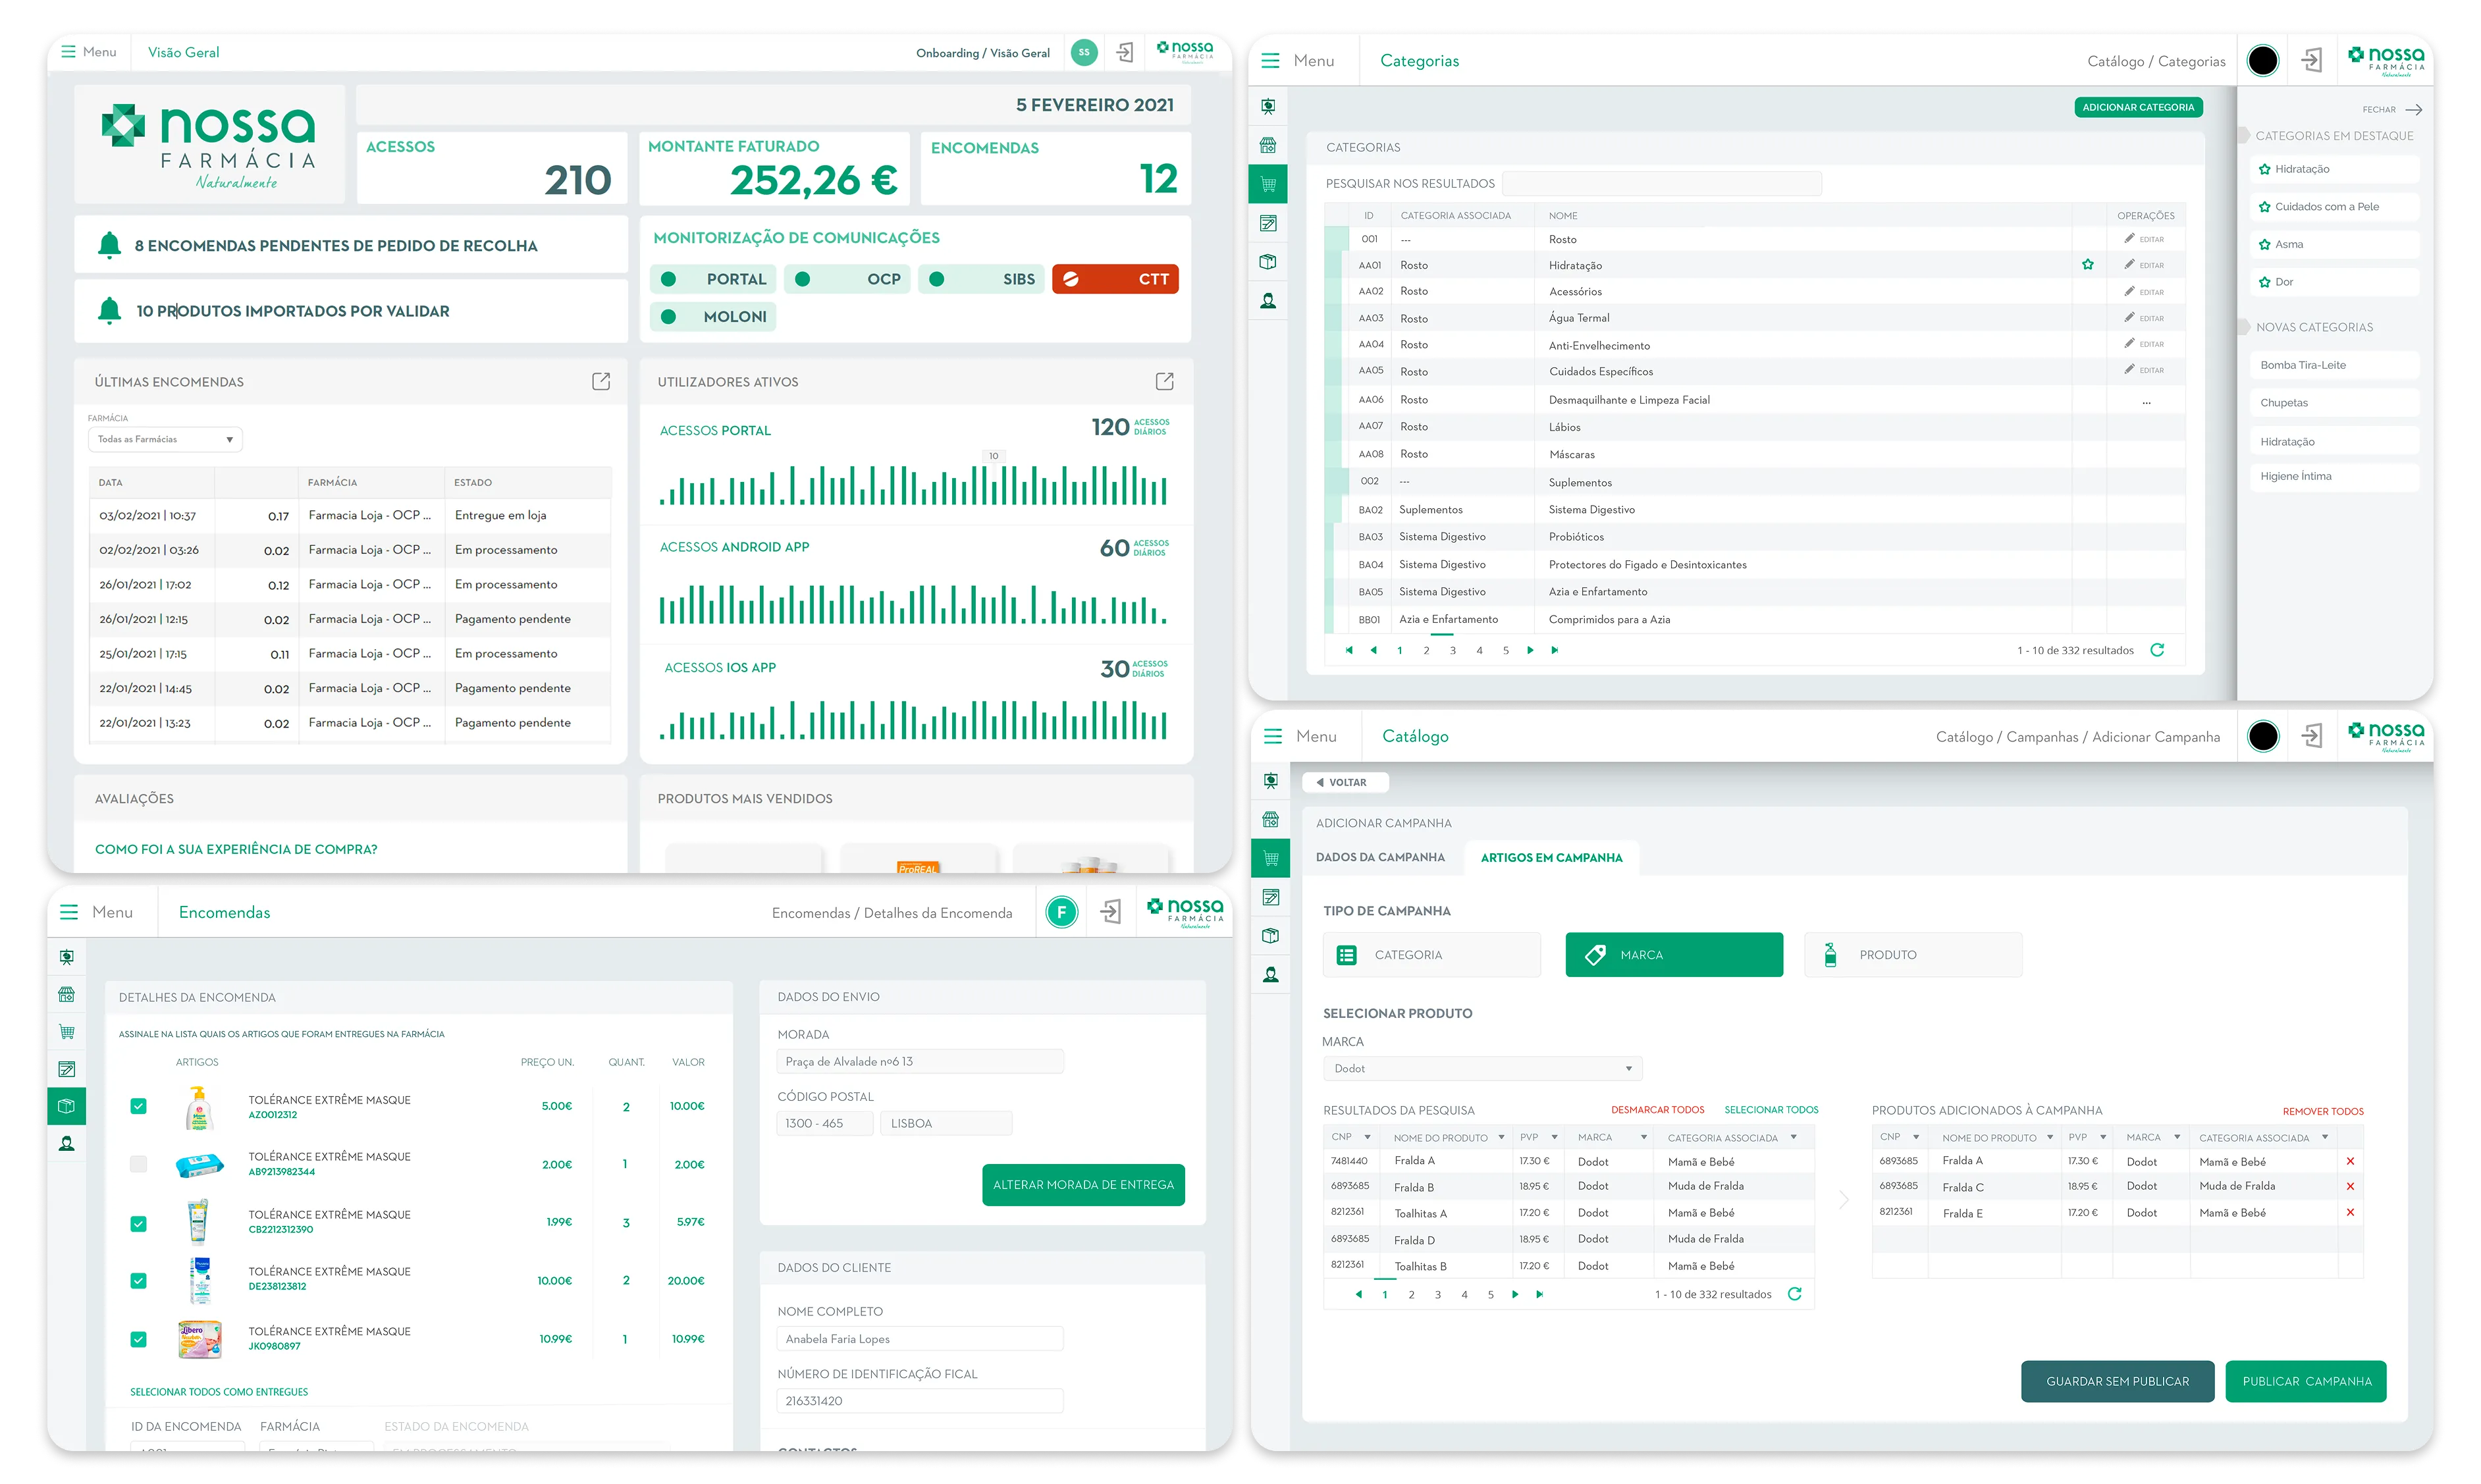Click Alterar Morada de Entrega

click(x=1083, y=1184)
